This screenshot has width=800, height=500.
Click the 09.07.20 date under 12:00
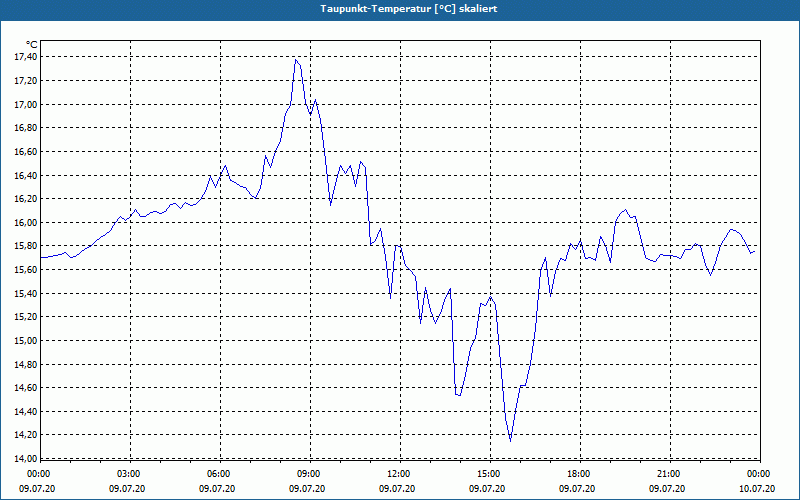[397, 489]
